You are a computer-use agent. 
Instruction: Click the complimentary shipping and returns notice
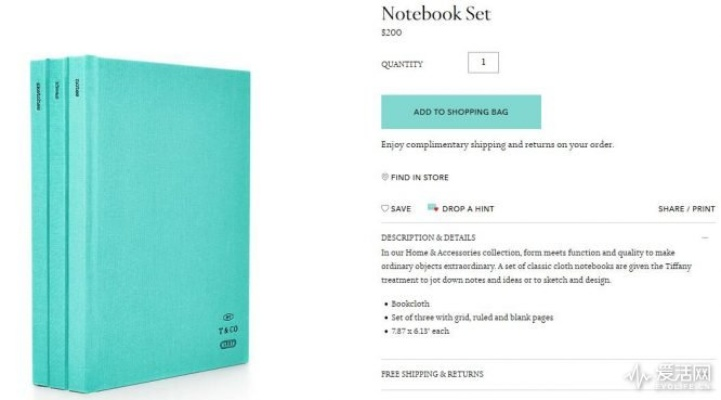click(497, 145)
